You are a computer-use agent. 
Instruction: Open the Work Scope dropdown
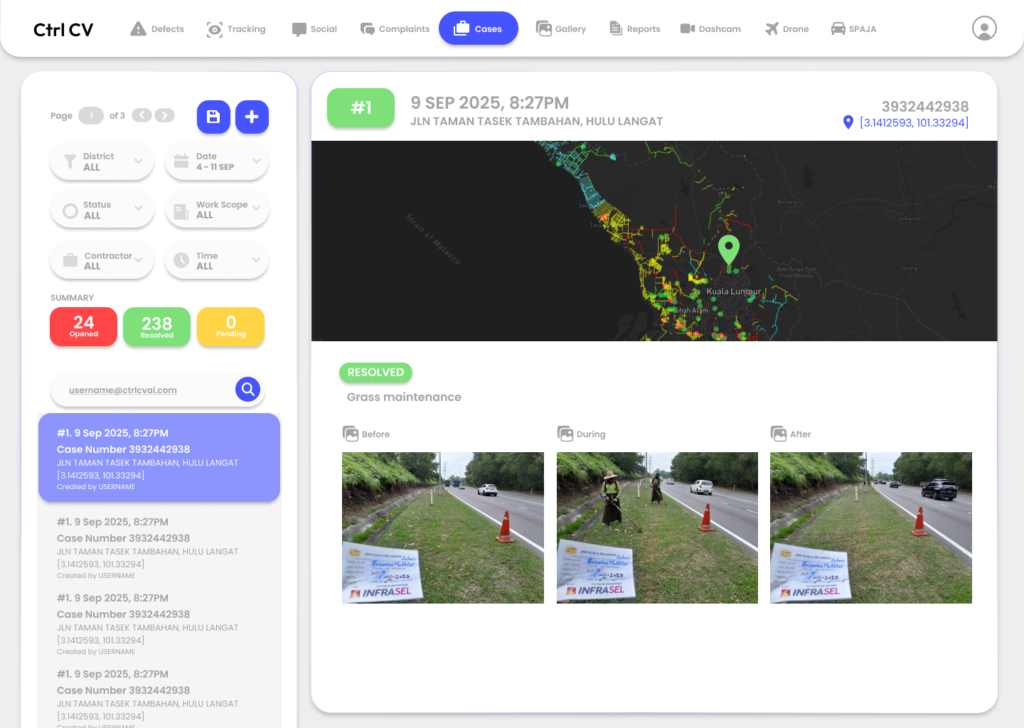point(216,210)
